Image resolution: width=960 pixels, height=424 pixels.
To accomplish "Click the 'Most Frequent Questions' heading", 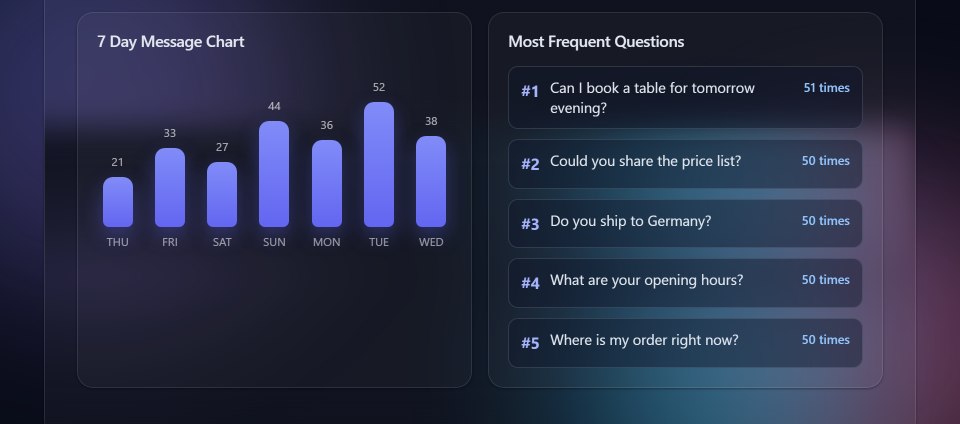I will point(596,42).
